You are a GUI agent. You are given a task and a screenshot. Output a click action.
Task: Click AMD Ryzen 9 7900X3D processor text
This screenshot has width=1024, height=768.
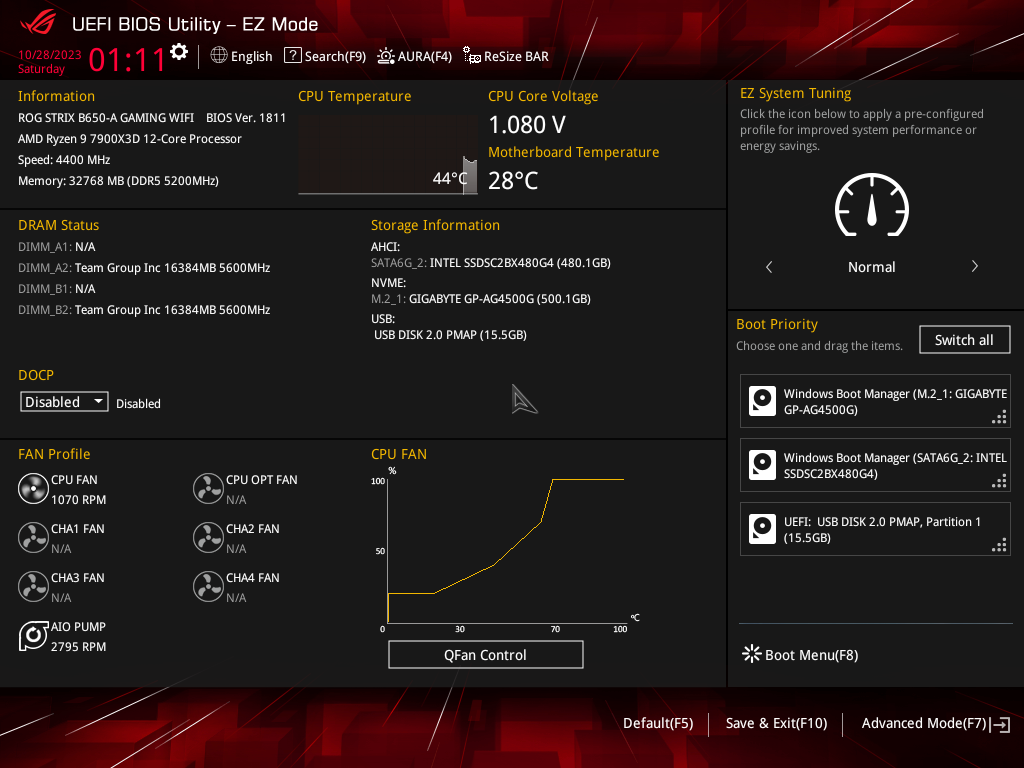click(130, 138)
